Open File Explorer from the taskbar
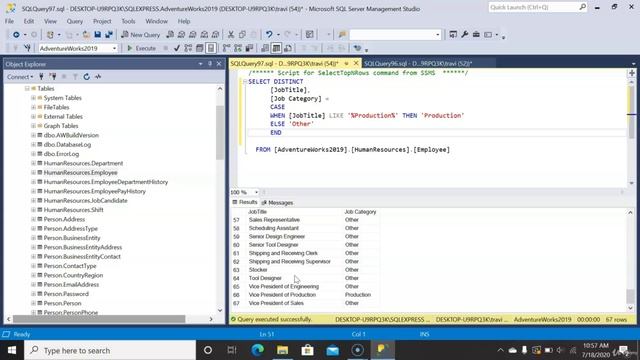This screenshot has height=360, width=640. point(282,350)
